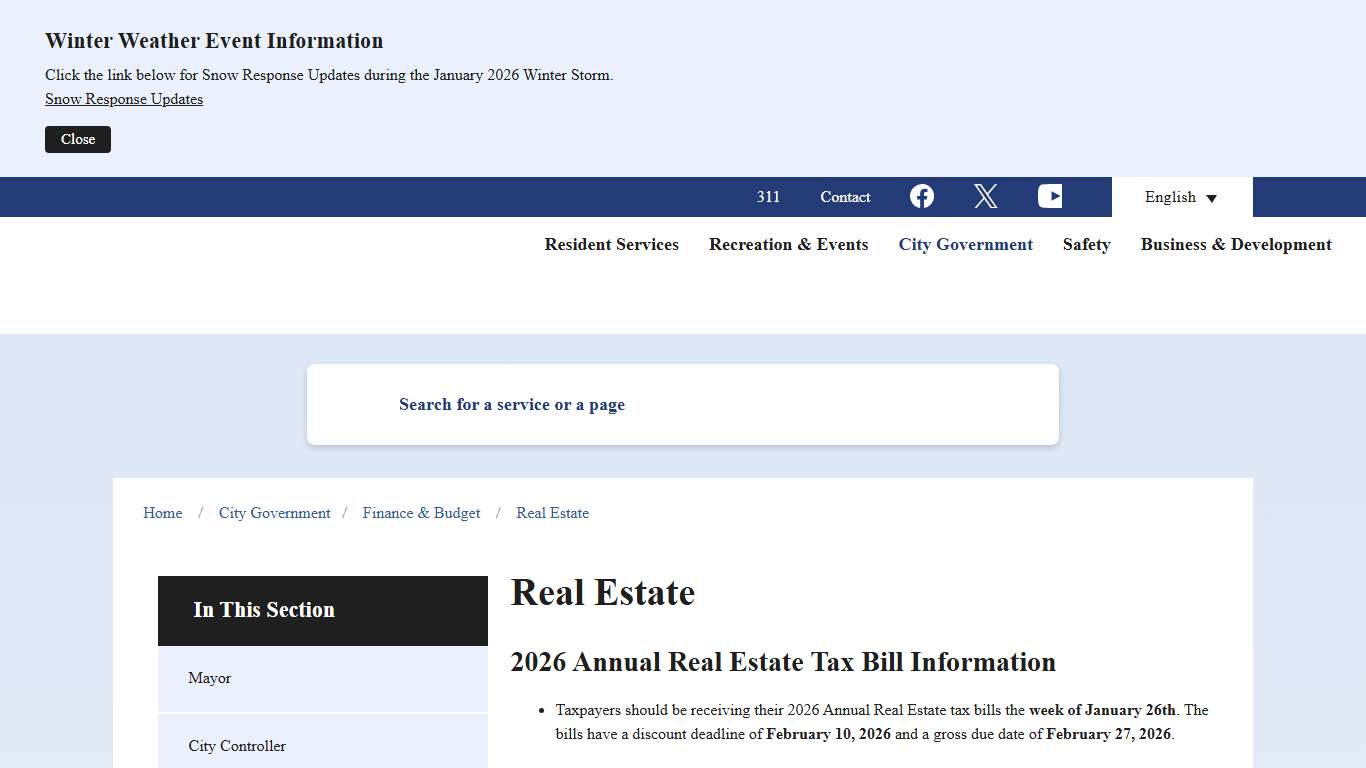1366x768 pixels.
Task: Open the City Government menu
Action: [965, 244]
